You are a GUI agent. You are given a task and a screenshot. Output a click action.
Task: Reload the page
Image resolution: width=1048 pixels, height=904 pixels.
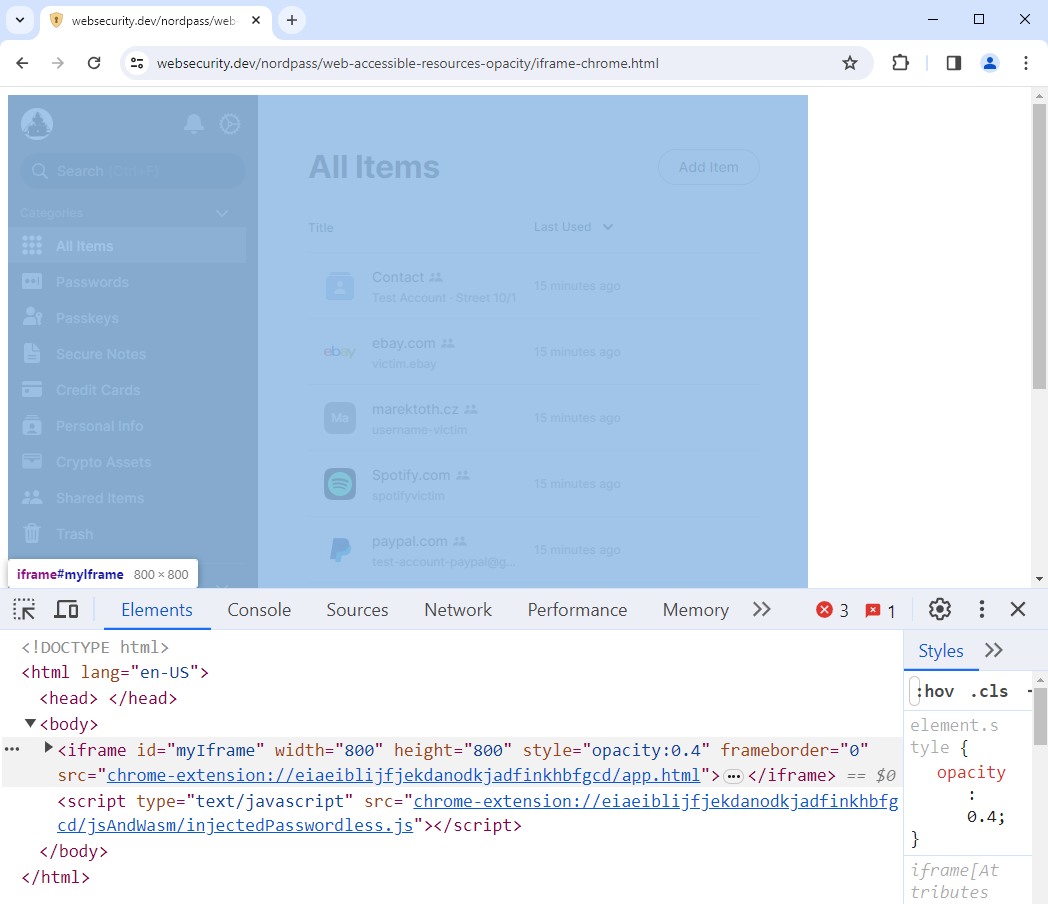94,63
